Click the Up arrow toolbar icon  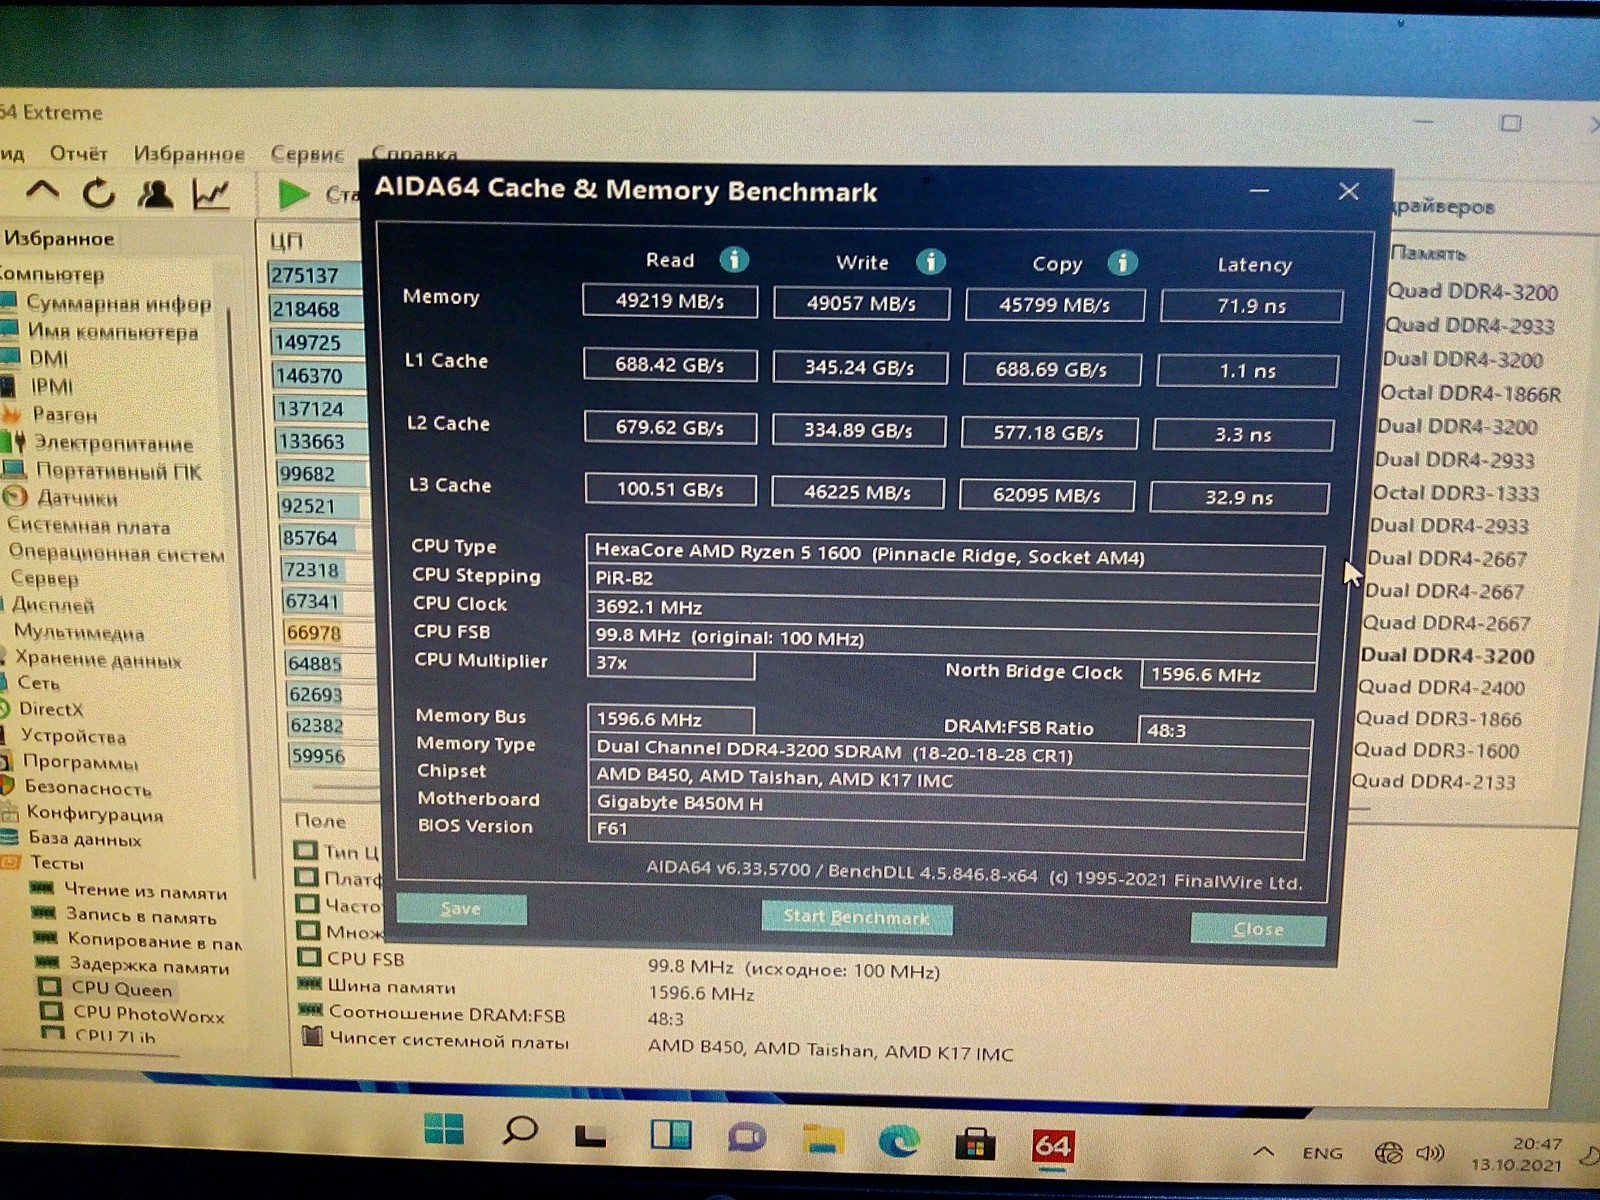pyautogui.click(x=42, y=190)
